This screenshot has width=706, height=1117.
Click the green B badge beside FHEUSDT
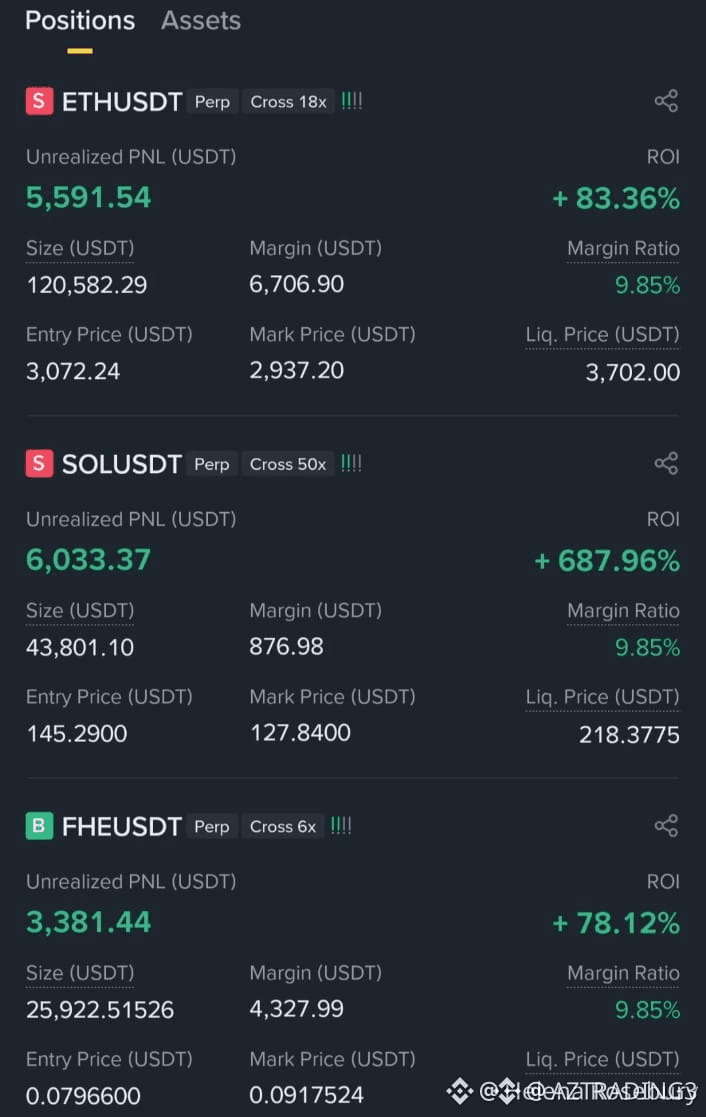[39, 826]
